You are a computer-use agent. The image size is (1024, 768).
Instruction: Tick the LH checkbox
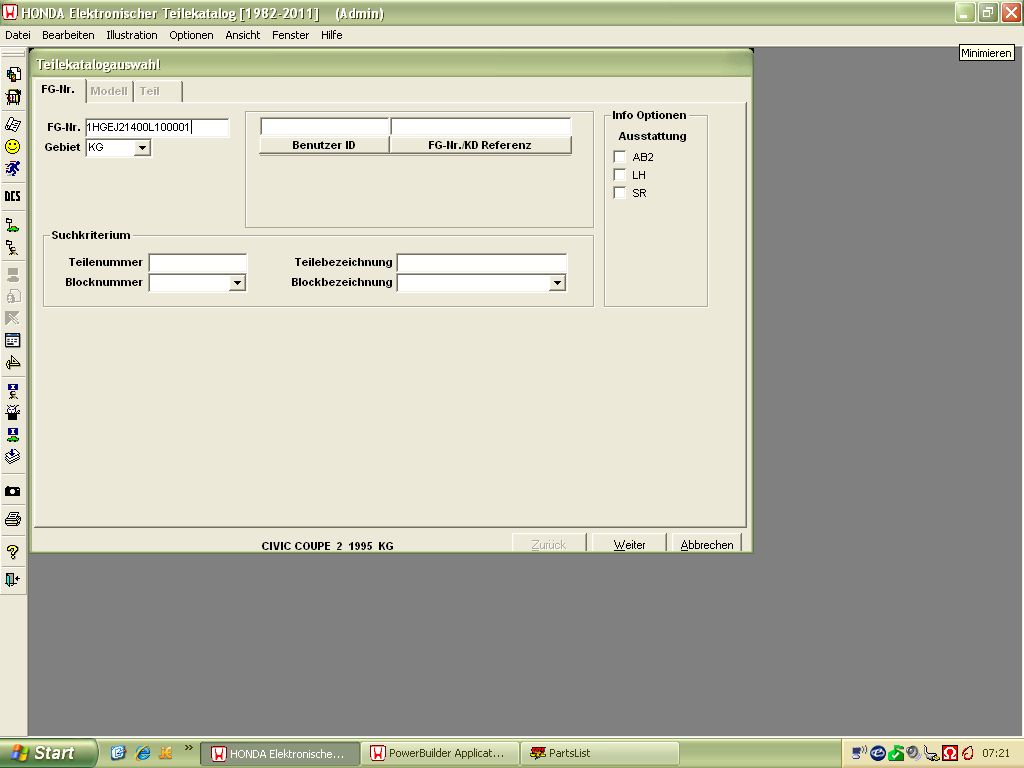click(x=620, y=175)
